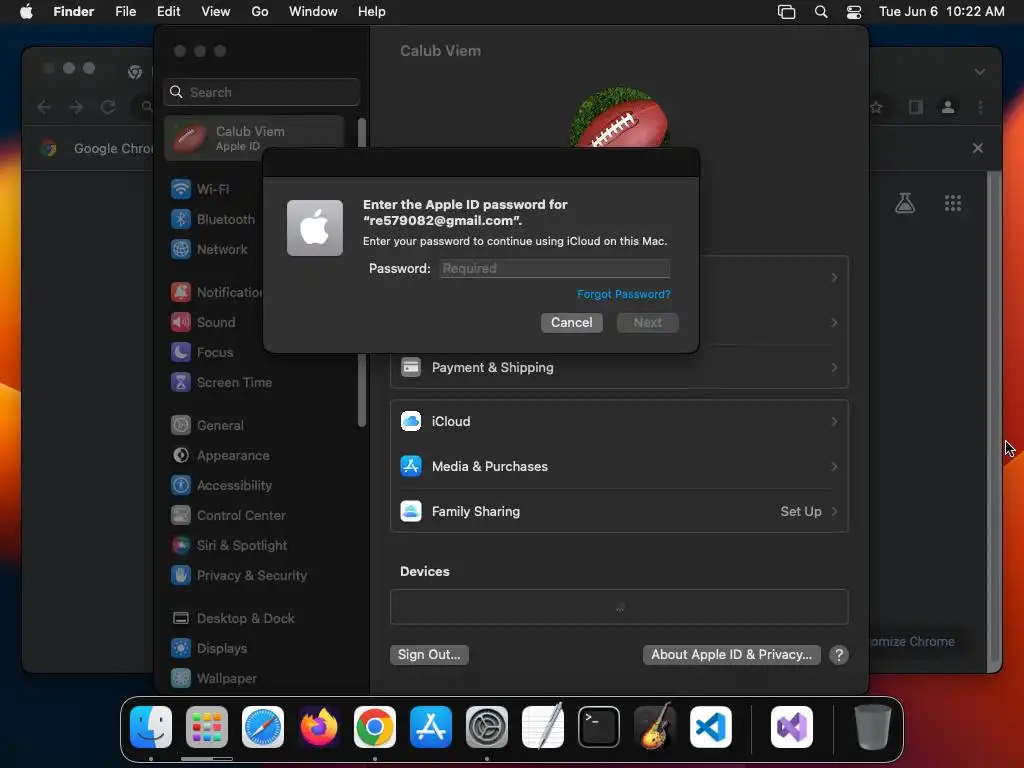
Task: Open Accessibility settings in sidebar
Action: point(221,485)
